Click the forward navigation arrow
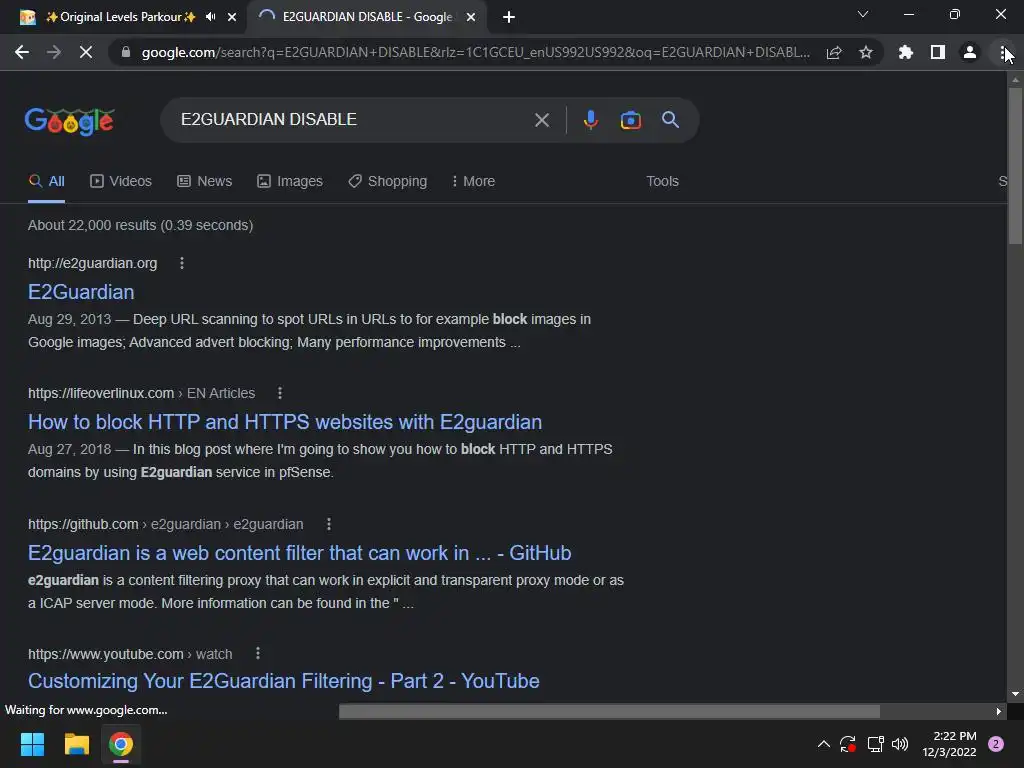Image resolution: width=1024 pixels, height=768 pixels. click(x=54, y=52)
